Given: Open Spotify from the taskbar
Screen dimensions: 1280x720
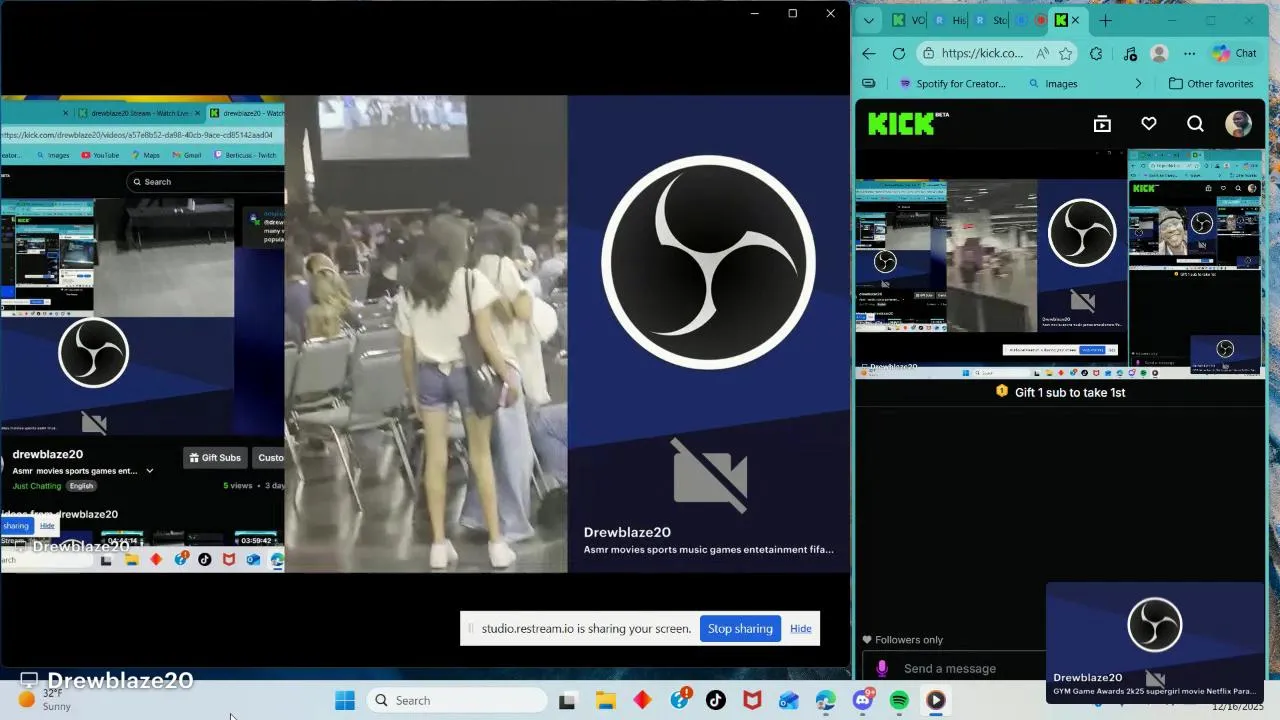Looking at the screenshot, I should click(899, 700).
